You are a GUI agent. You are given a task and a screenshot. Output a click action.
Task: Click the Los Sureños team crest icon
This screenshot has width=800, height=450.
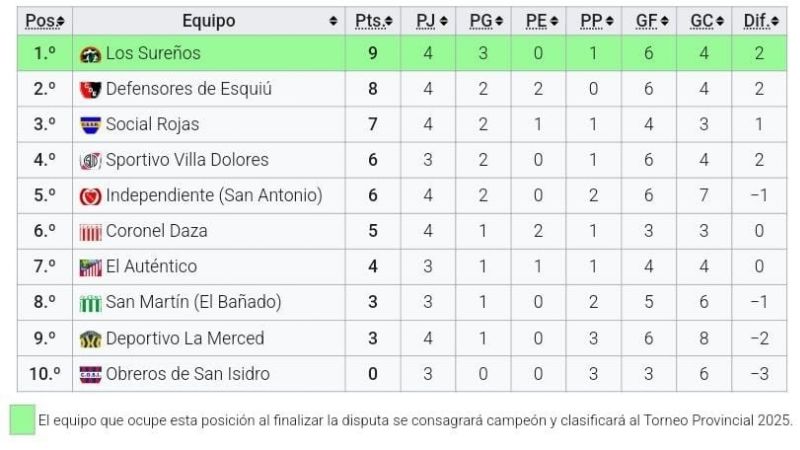pyautogui.click(x=91, y=54)
